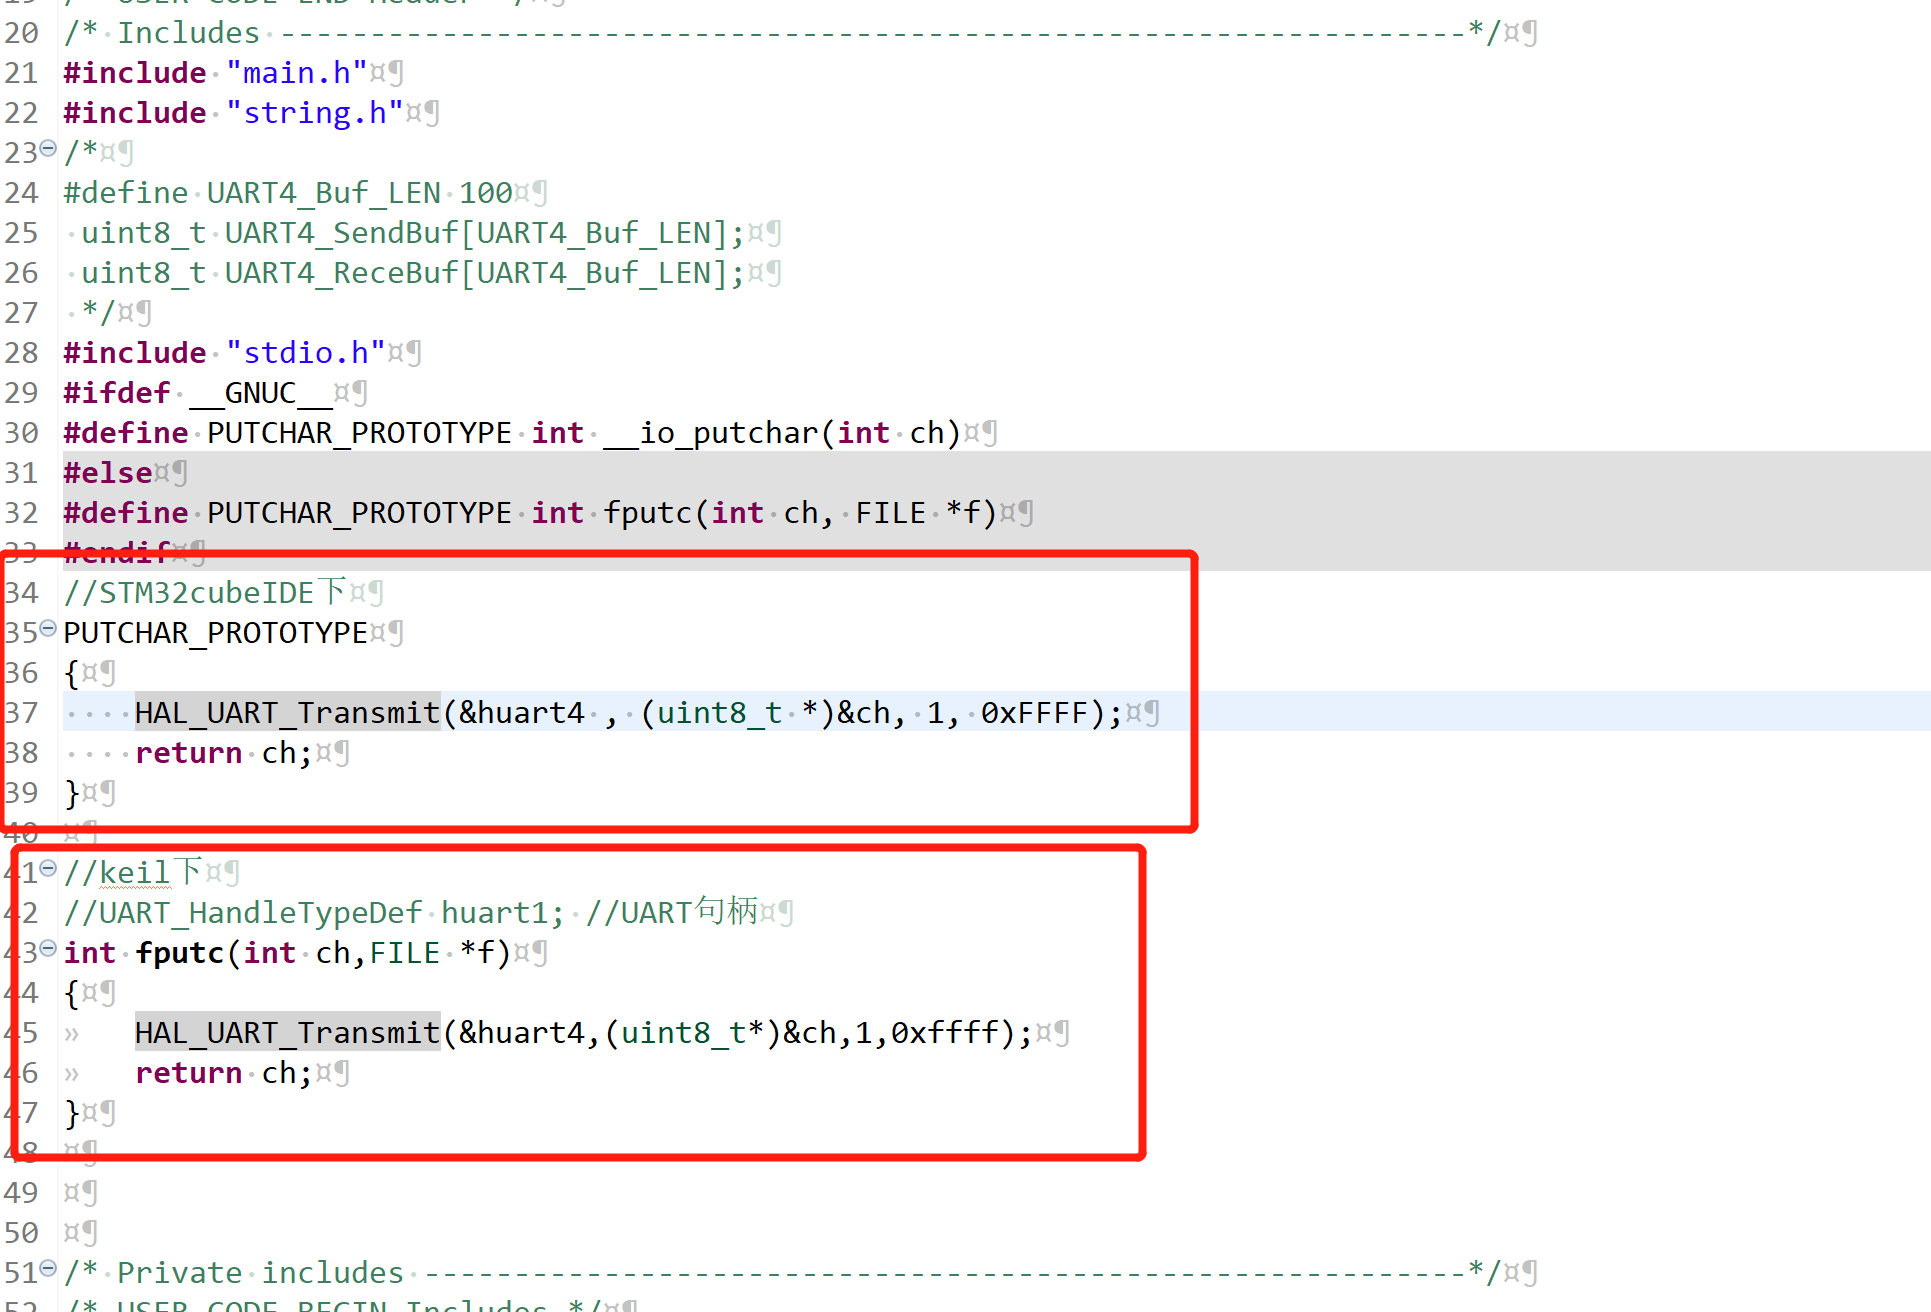Click the //STM32cubeIDE下 comment

coord(200,592)
